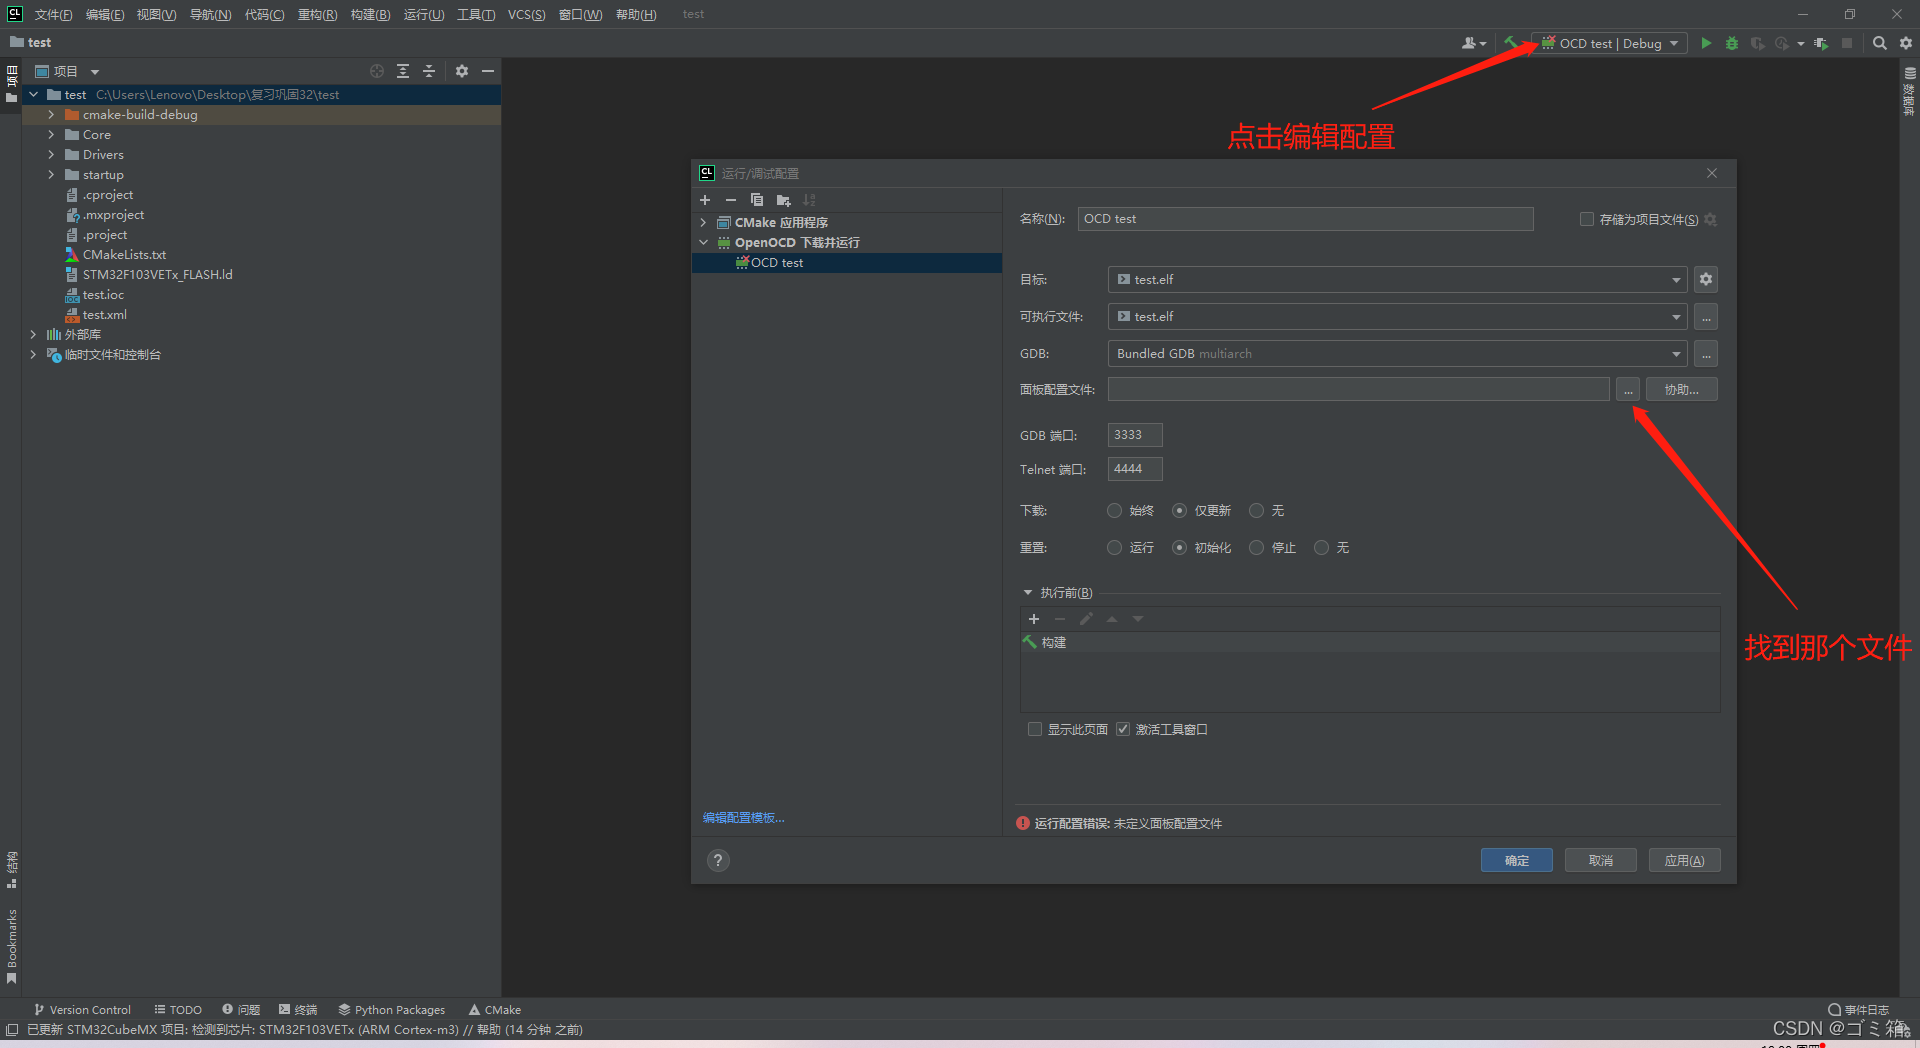The width and height of the screenshot is (1920, 1048).
Task: Open the 构建 menu
Action: tap(370, 14)
